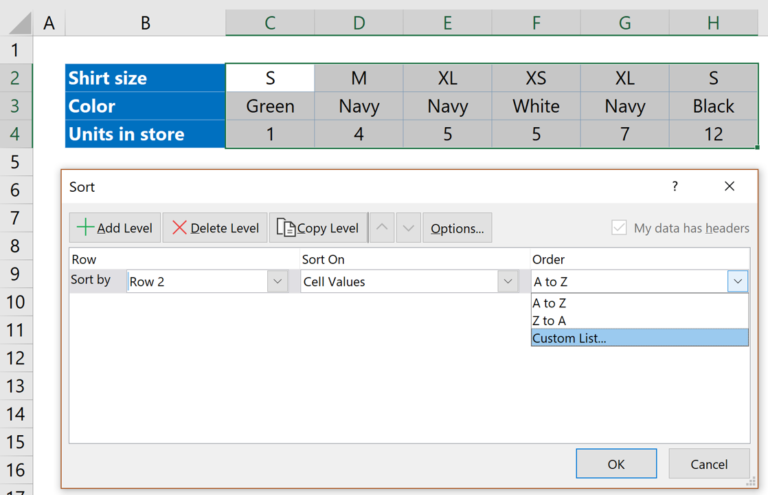Image resolution: width=768 pixels, height=495 pixels.
Task: Open Sort dialog help question mark
Action: pyautogui.click(x=675, y=186)
